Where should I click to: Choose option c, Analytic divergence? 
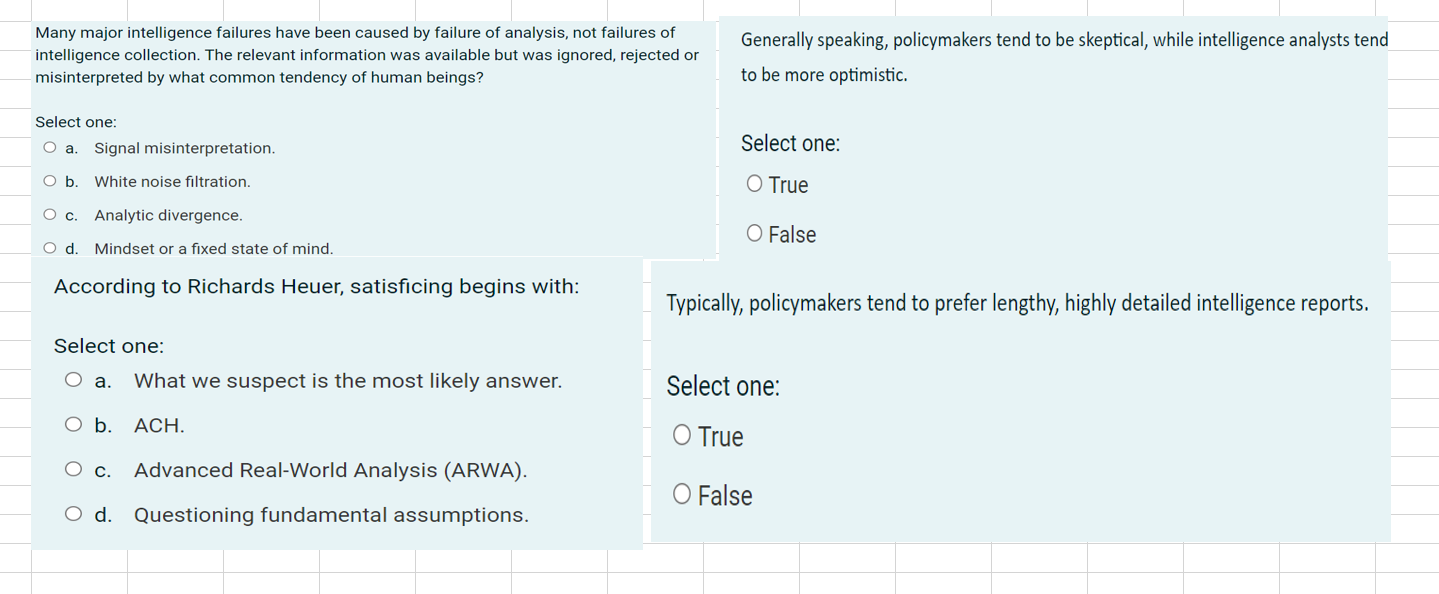[49, 213]
